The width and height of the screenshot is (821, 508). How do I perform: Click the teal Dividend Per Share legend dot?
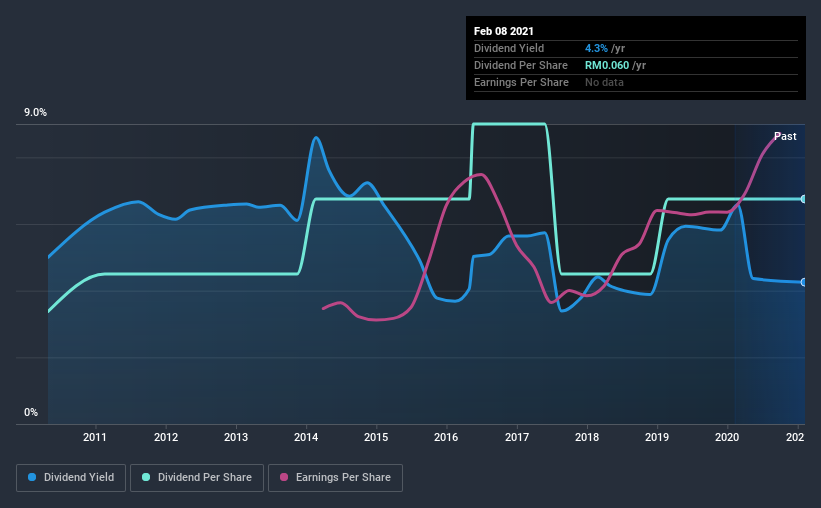[x=146, y=477]
